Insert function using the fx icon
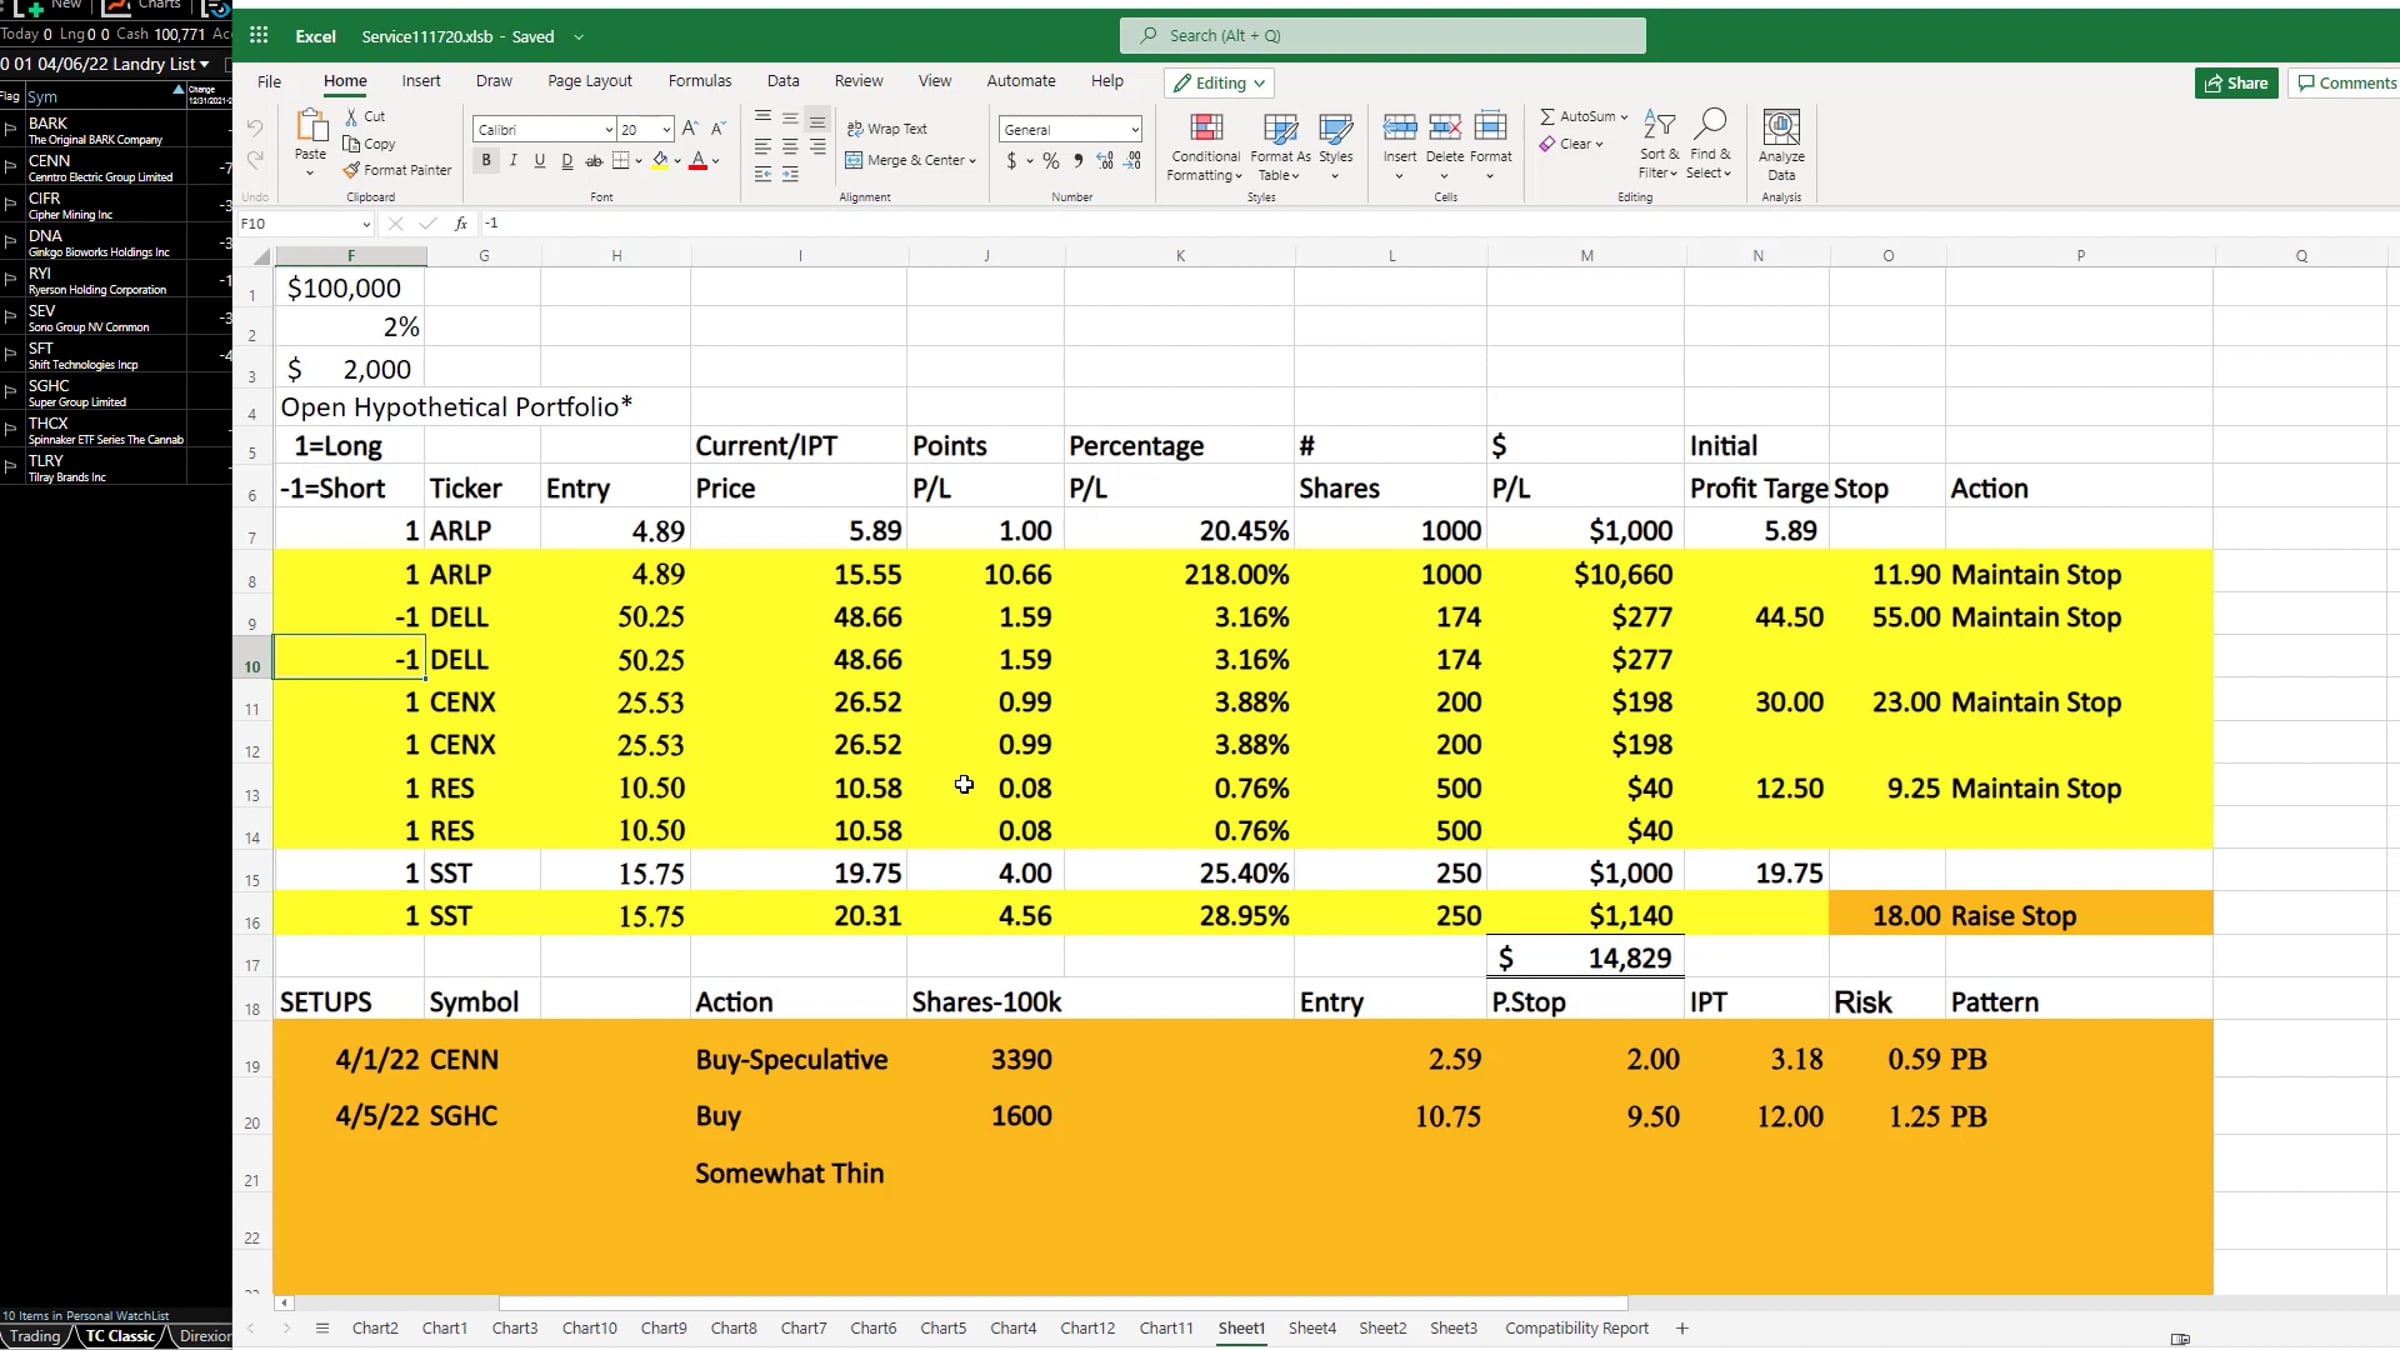The image size is (2400, 1350). point(461,224)
